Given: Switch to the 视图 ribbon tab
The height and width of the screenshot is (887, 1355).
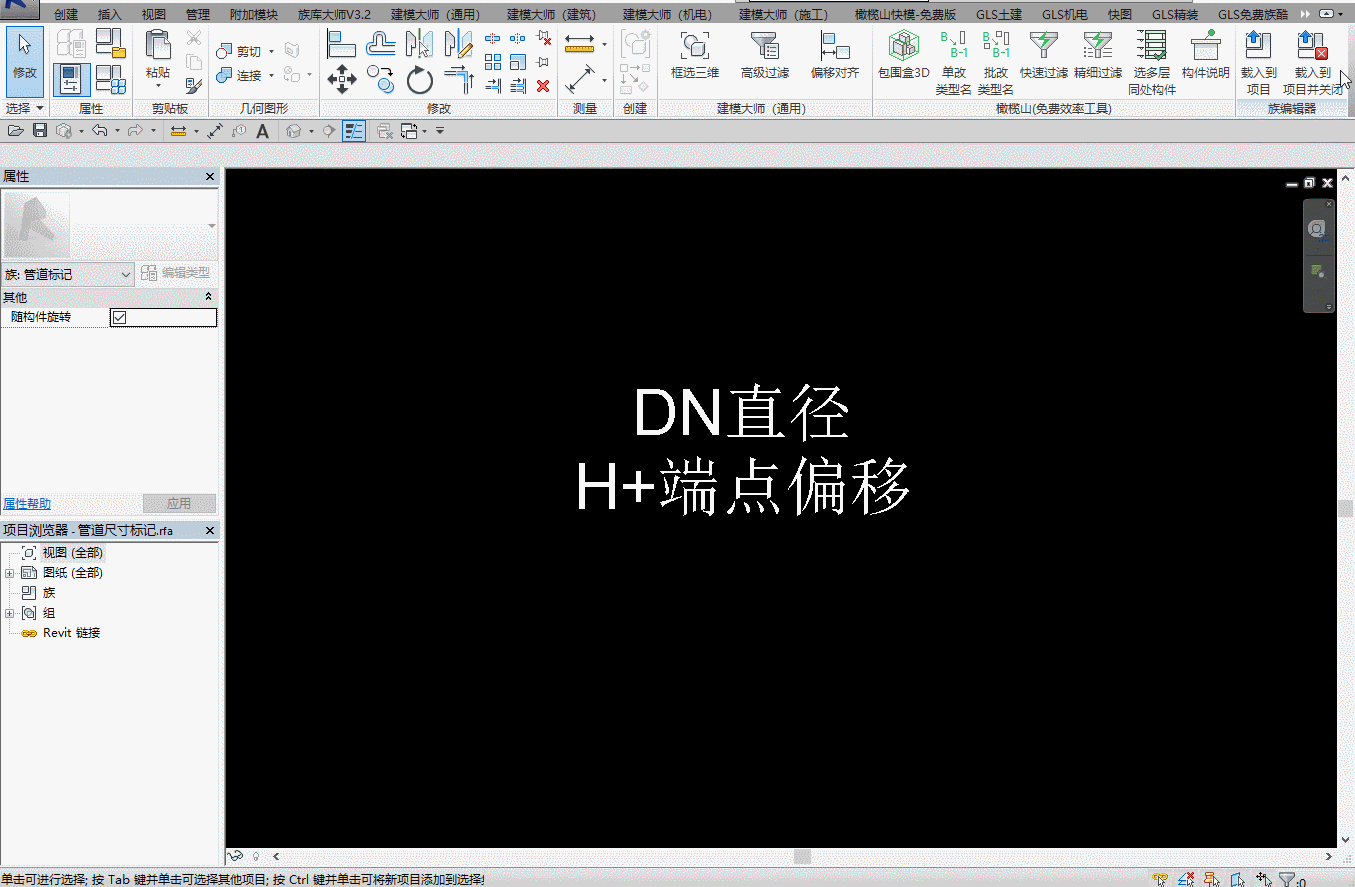Looking at the screenshot, I should (154, 15).
